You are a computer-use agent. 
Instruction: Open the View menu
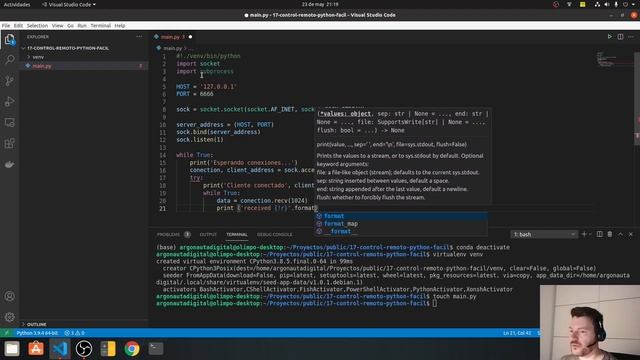[x=58, y=26]
